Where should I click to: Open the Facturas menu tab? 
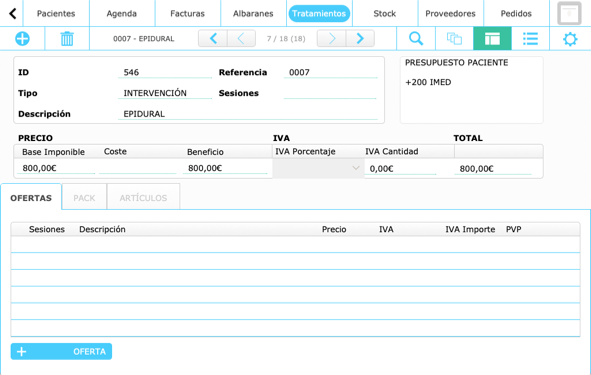187,14
